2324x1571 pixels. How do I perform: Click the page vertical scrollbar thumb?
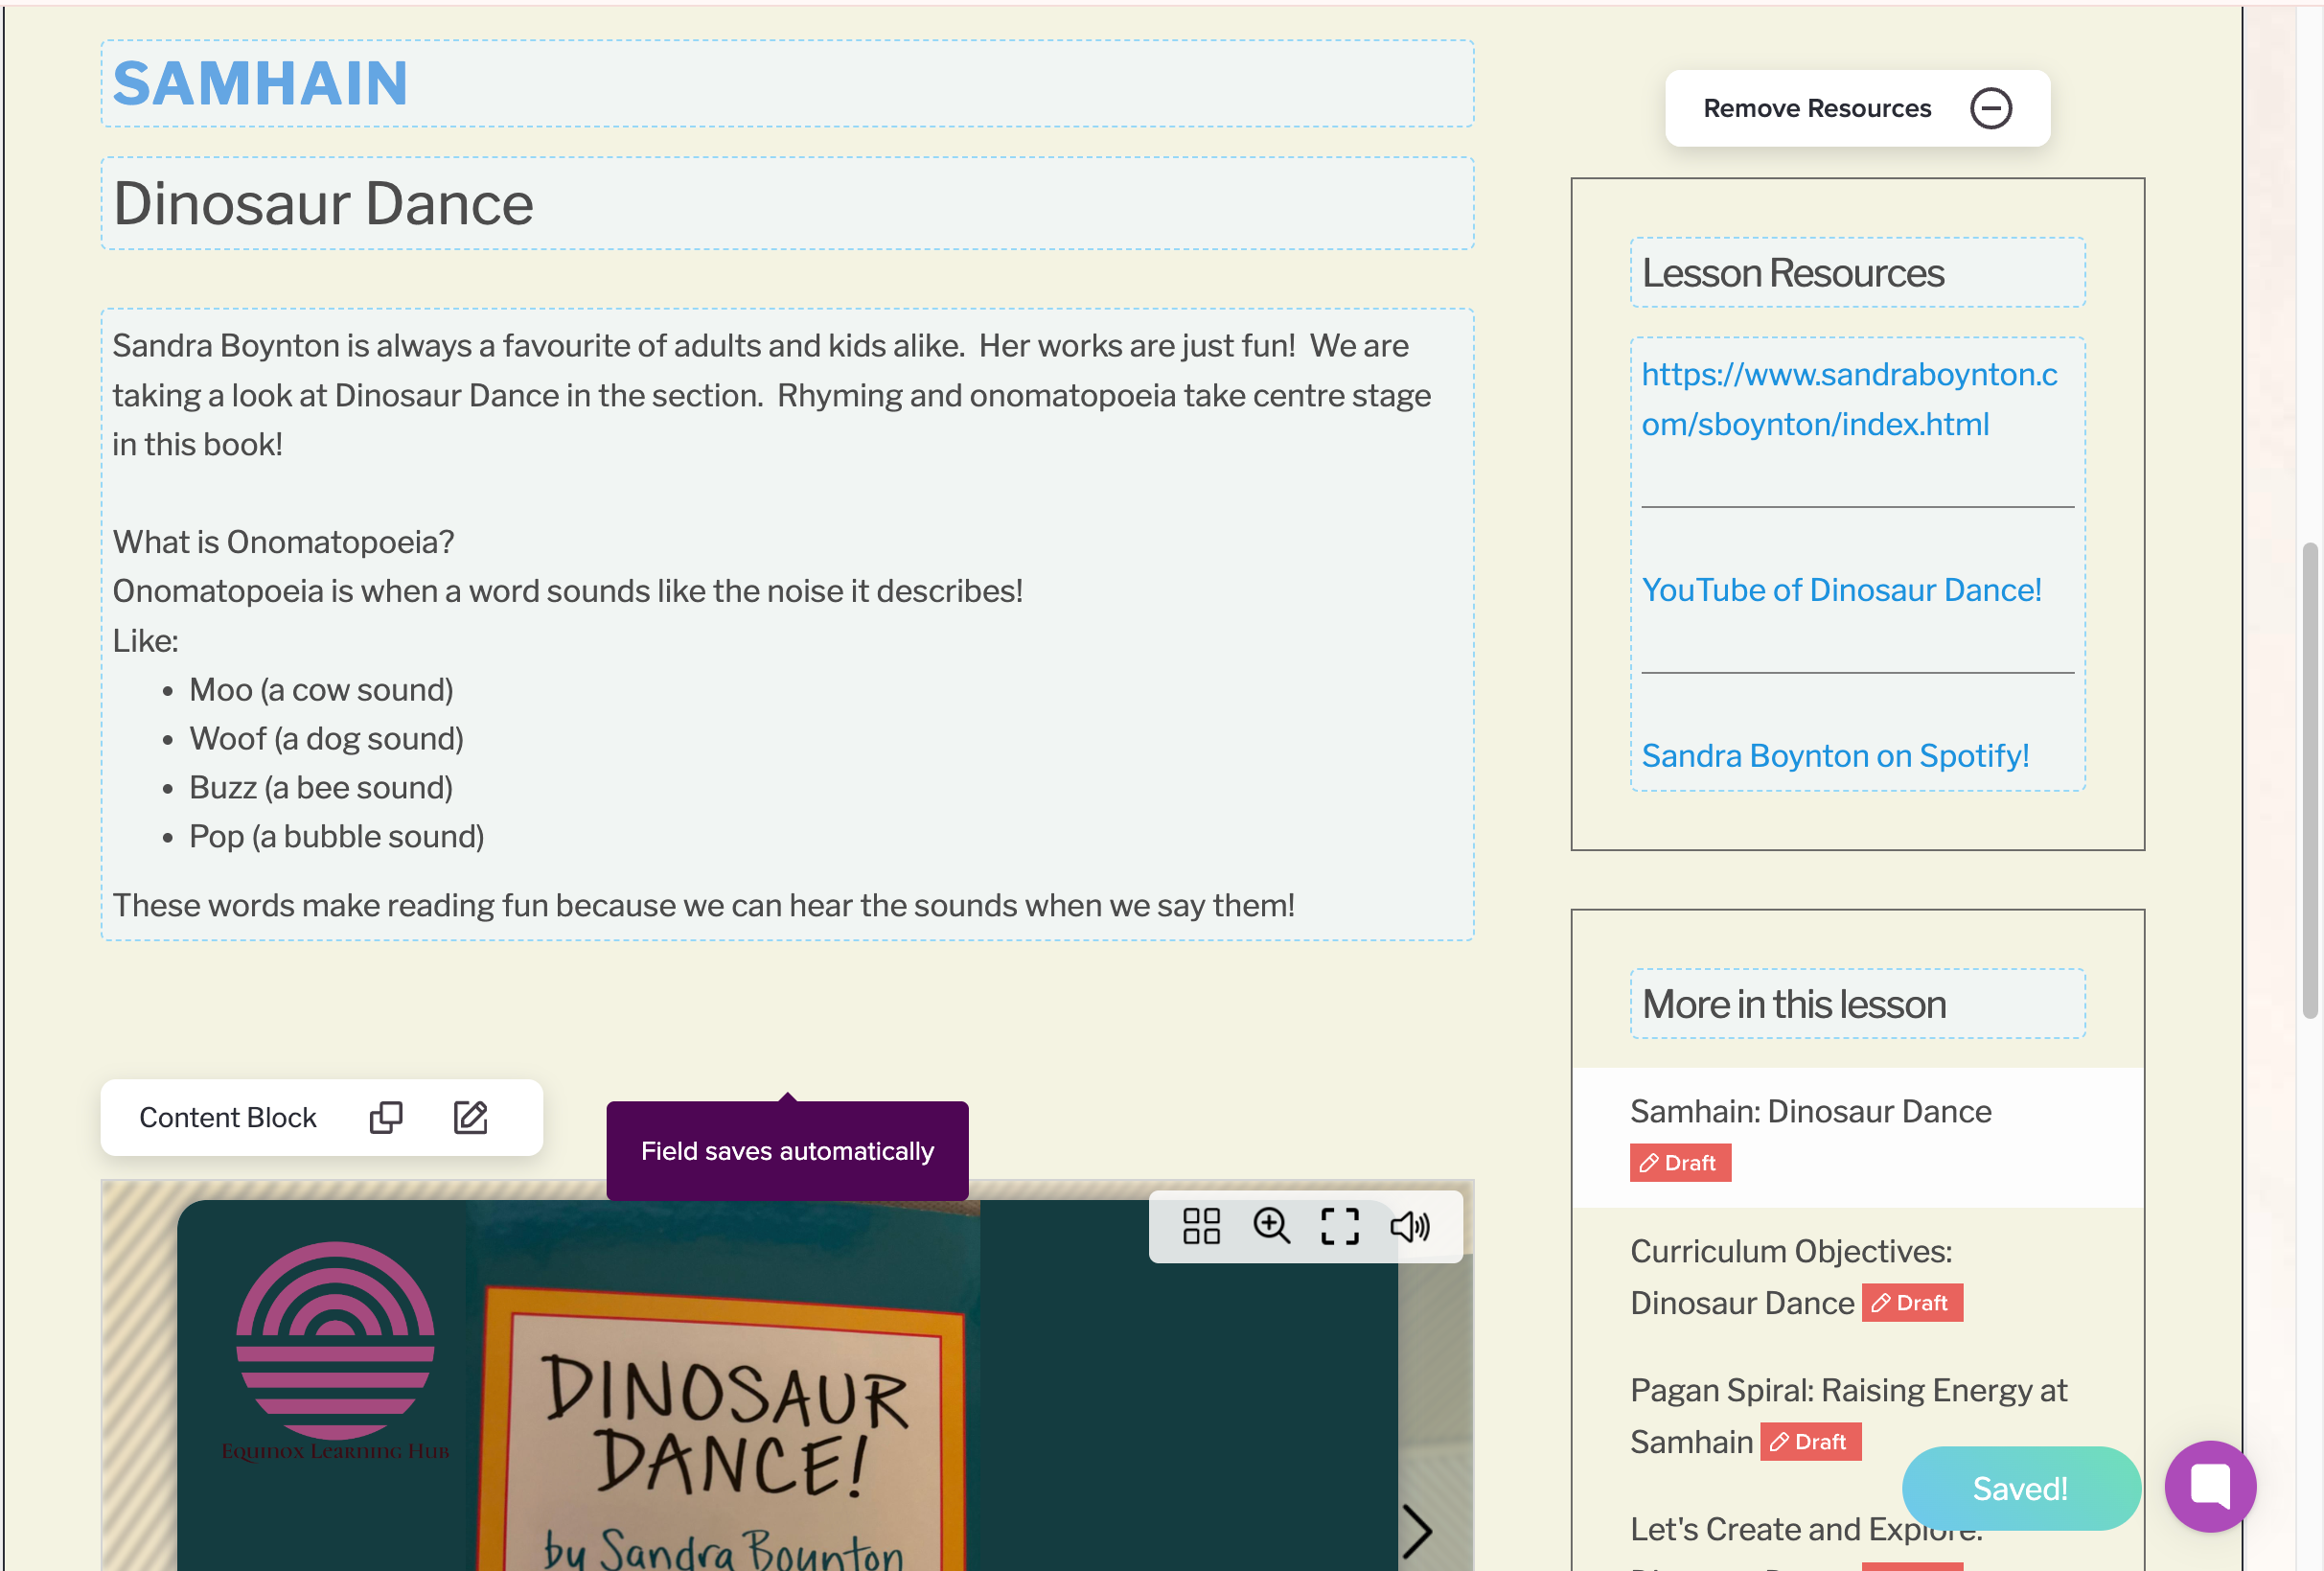point(2309,780)
